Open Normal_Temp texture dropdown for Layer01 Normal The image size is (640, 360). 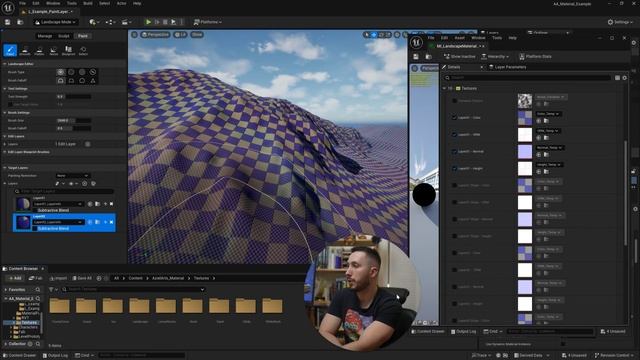coord(549,148)
